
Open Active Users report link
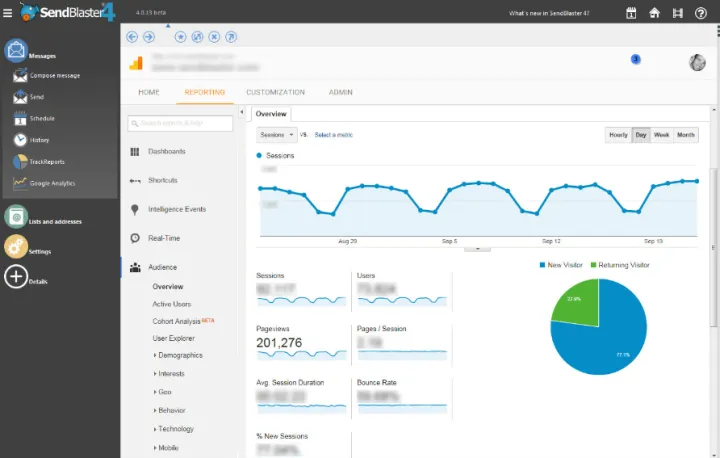coord(171,304)
